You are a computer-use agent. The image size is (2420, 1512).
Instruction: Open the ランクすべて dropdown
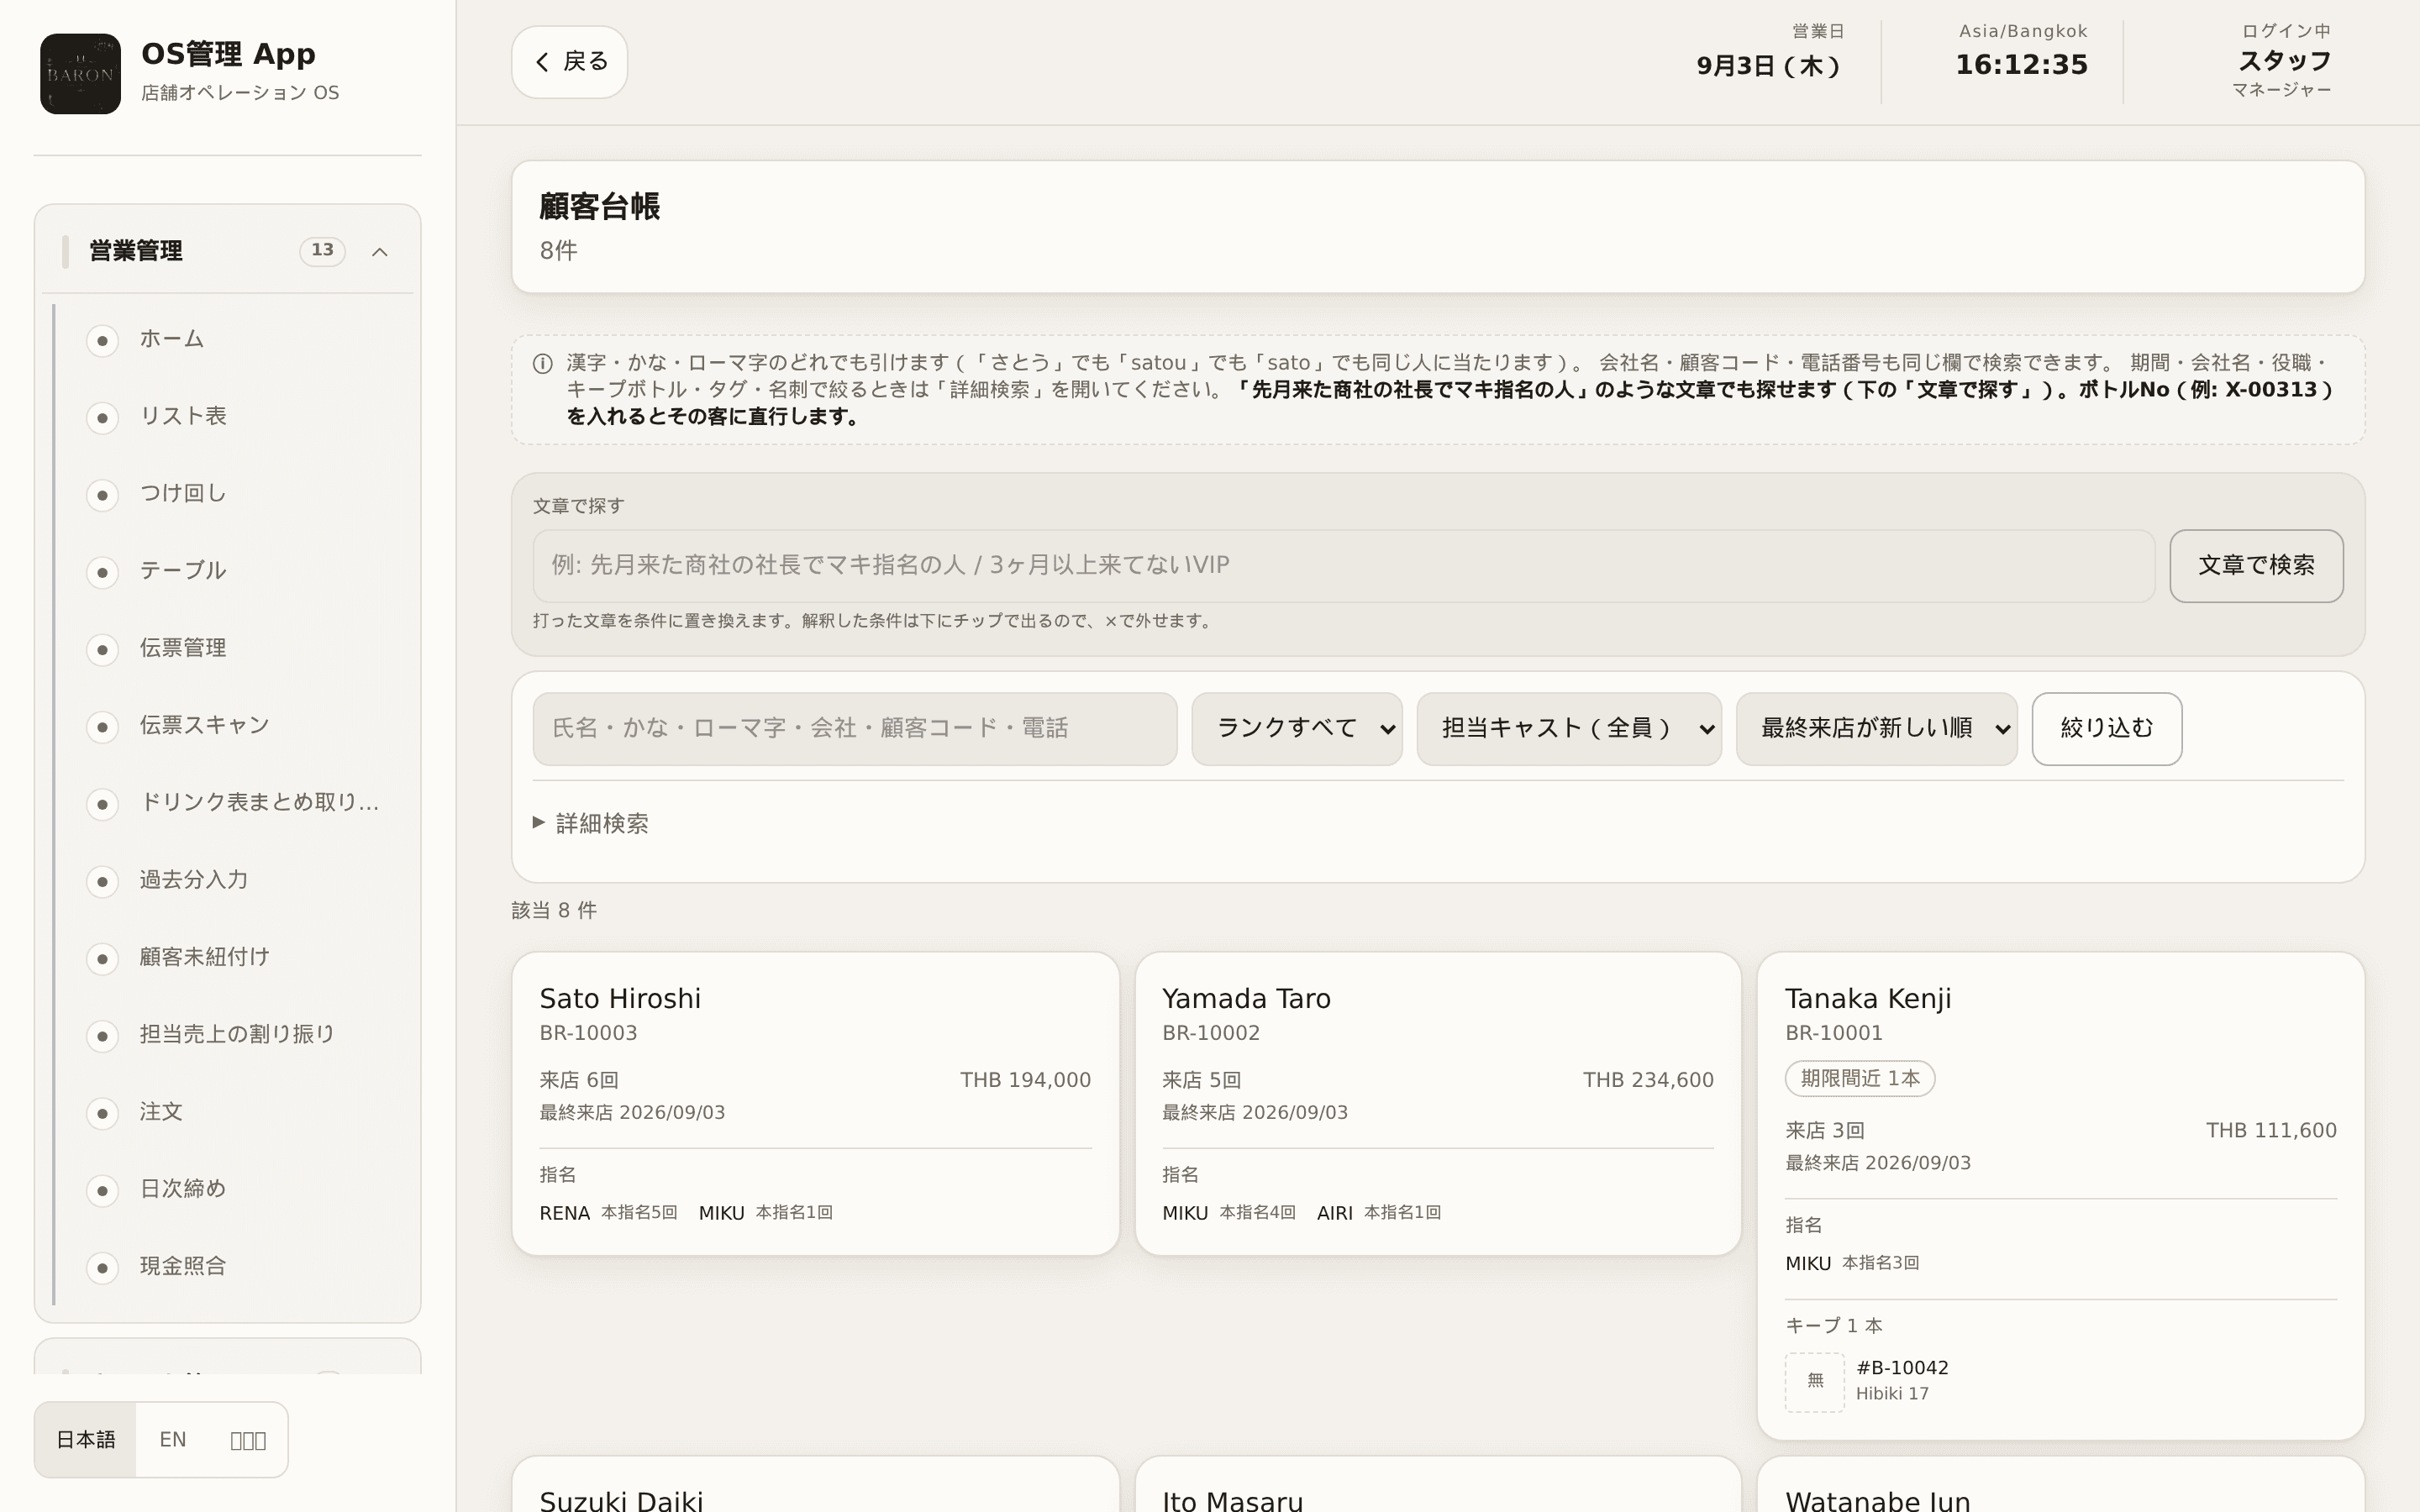(x=1297, y=729)
